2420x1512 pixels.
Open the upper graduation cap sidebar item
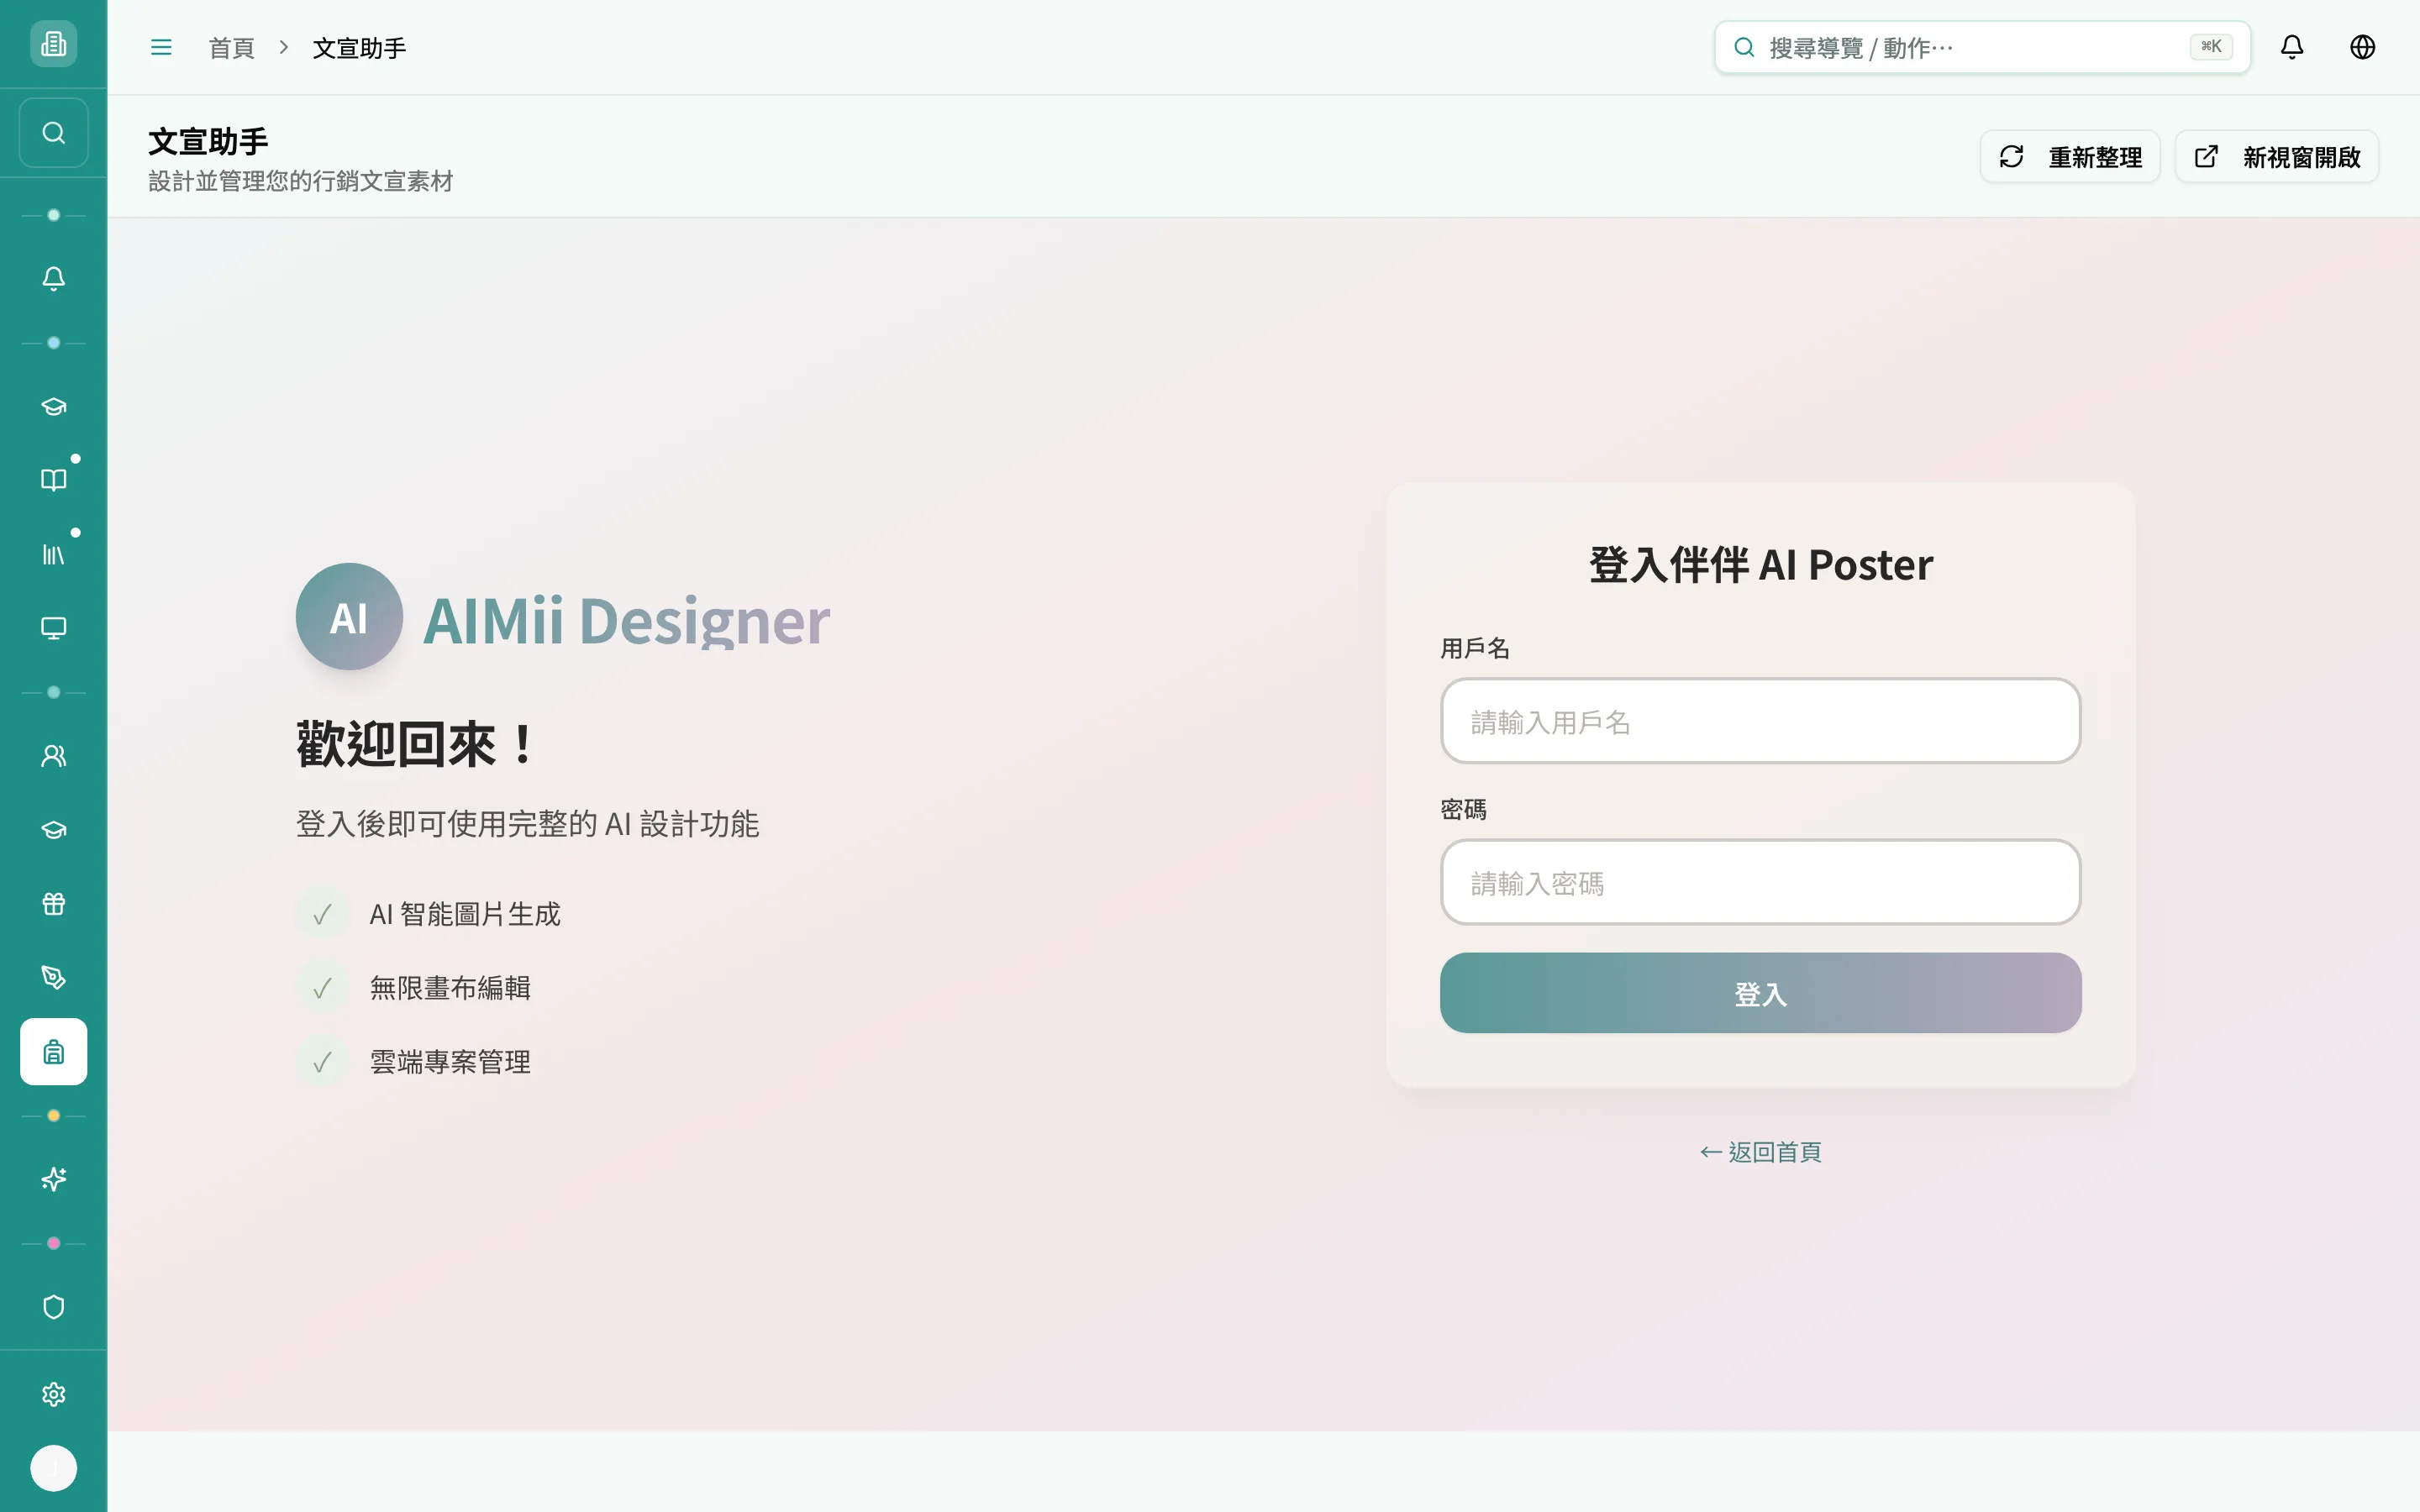tap(53, 406)
